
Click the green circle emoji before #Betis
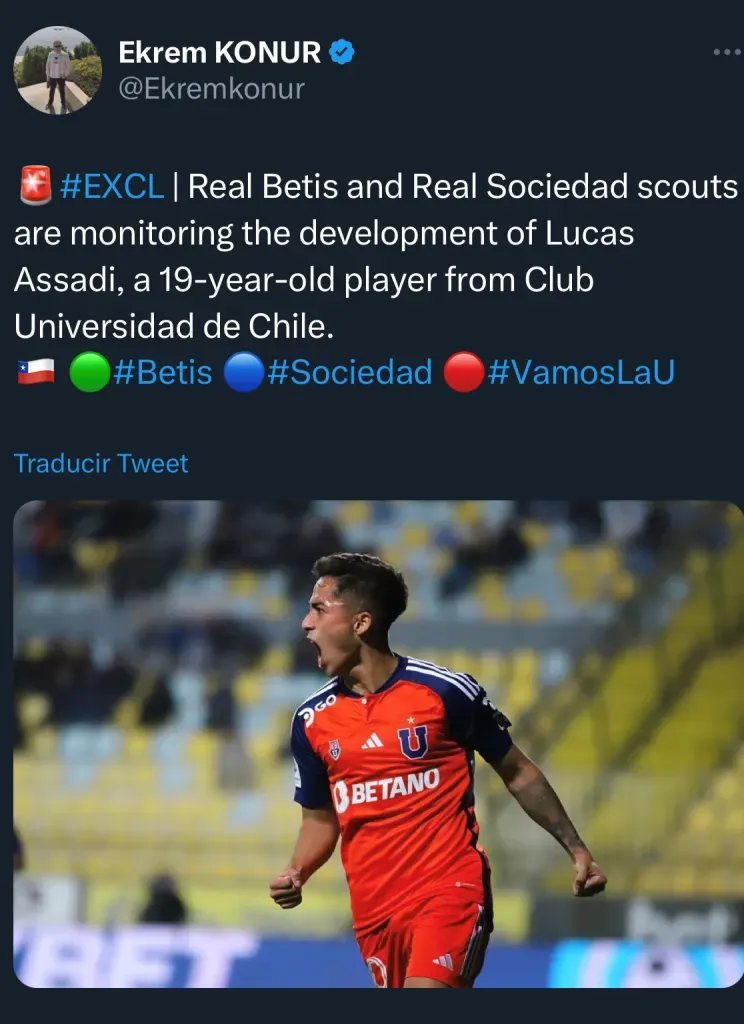pyautogui.click(x=91, y=371)
